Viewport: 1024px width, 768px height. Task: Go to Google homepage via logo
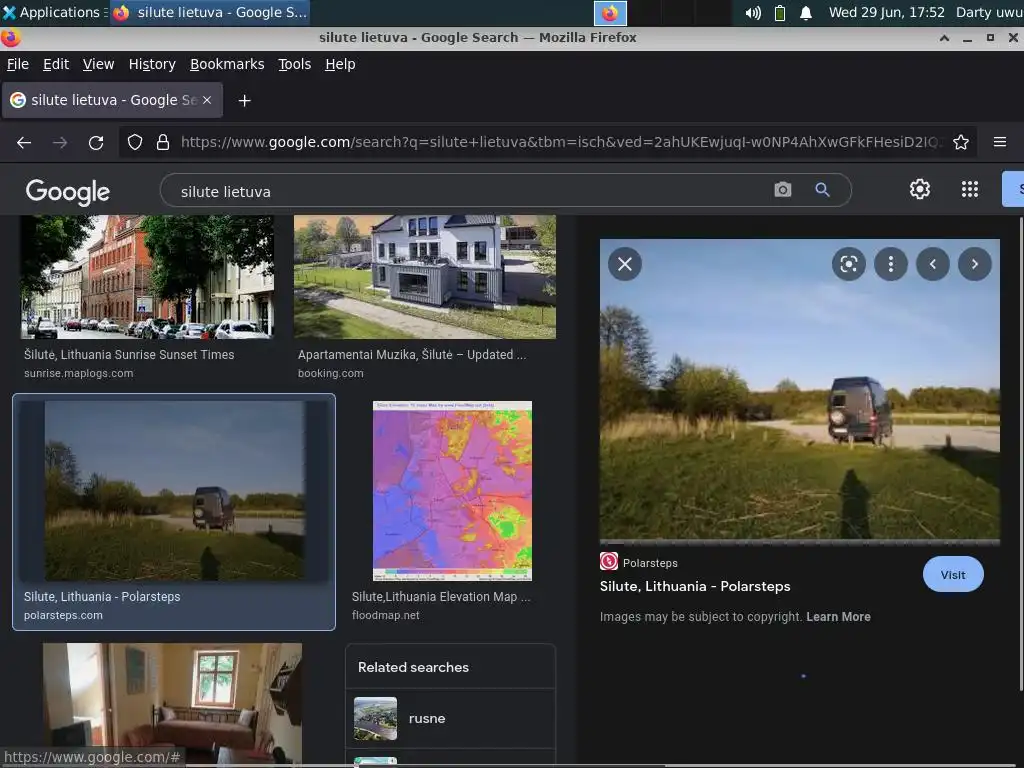click(x=68, y=191)
